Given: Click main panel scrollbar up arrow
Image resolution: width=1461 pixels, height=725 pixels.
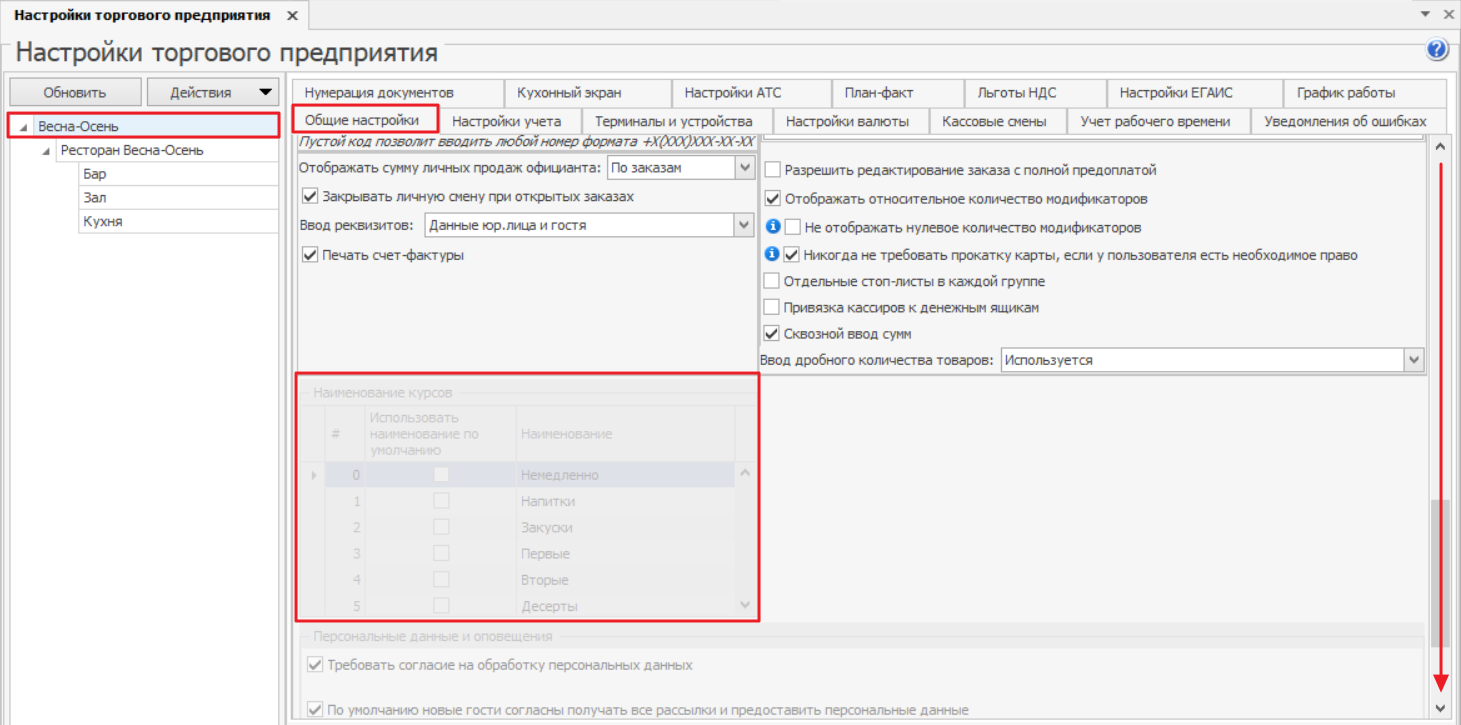Looking at the screenshot, I should 1441,147.
